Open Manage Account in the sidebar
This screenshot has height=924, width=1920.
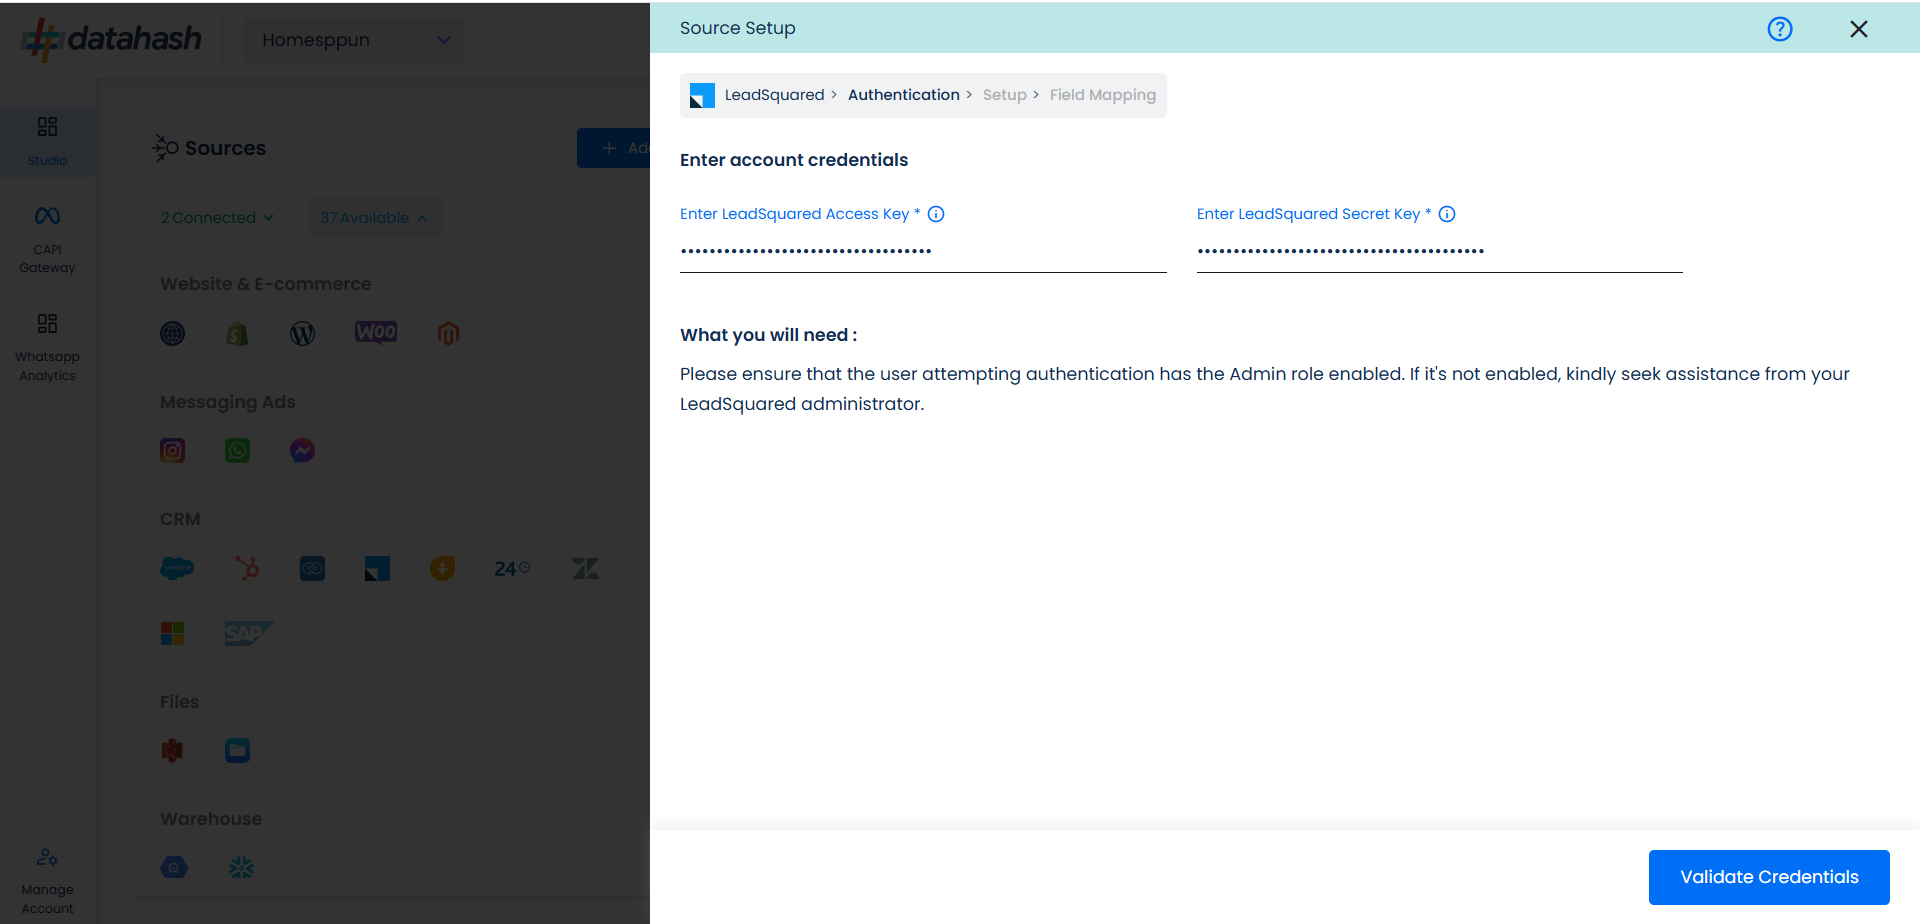click(x=47, y=881)
